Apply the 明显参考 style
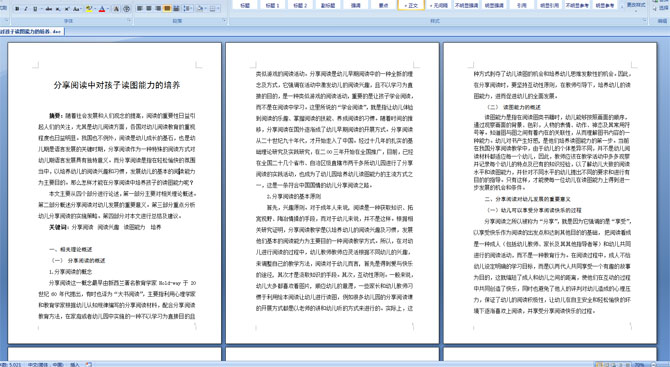The width and height of the screenshot is (670, 367). 605,5
